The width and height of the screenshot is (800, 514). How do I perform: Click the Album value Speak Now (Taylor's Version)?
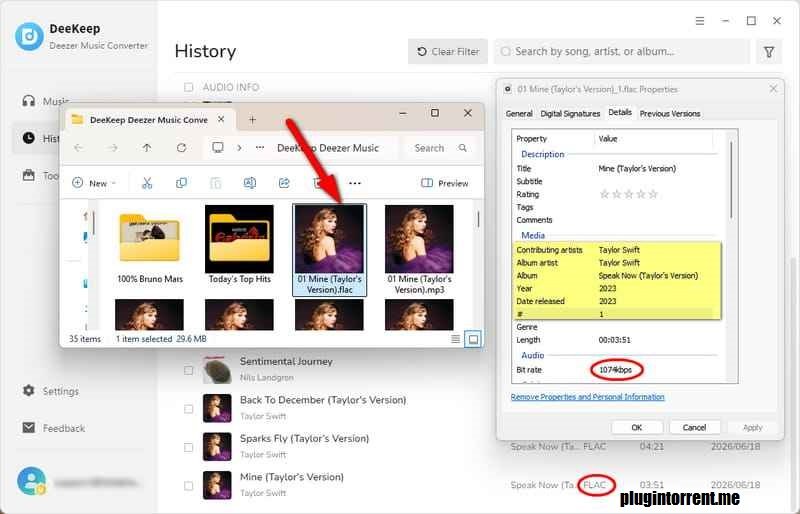pos(648,276)
